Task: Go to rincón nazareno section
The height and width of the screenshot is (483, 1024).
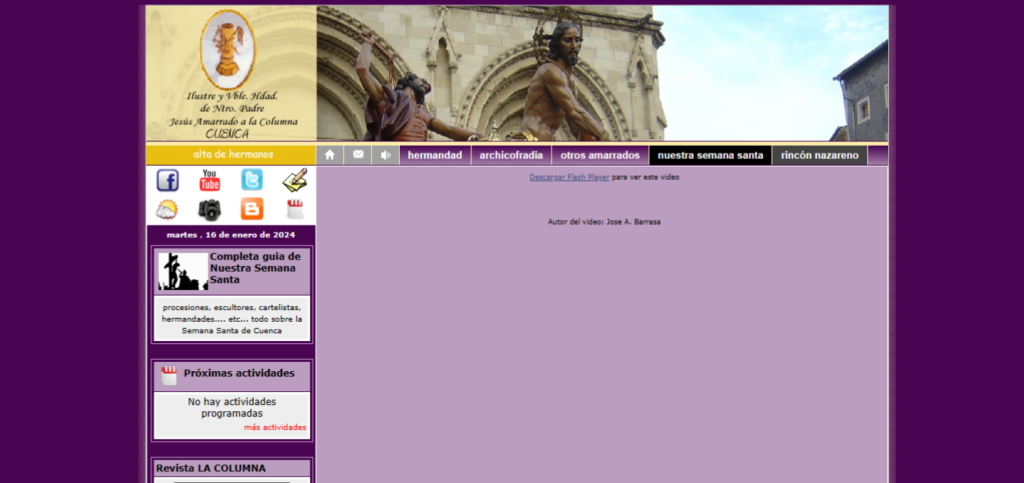Action: [819, 155]
